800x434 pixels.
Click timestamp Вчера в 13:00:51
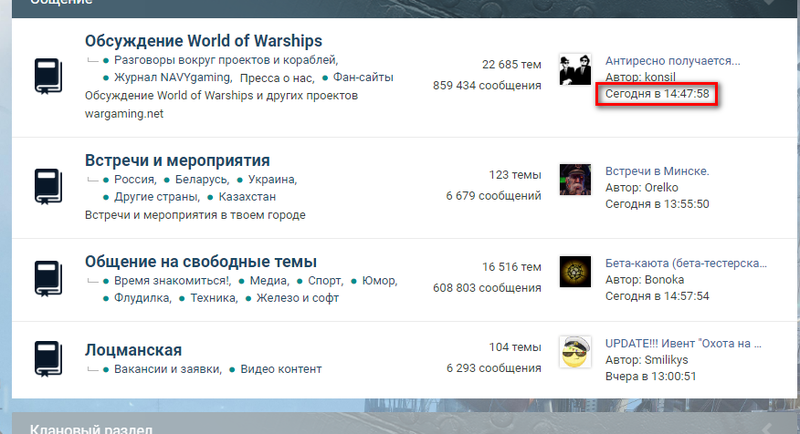click(651, 376)
